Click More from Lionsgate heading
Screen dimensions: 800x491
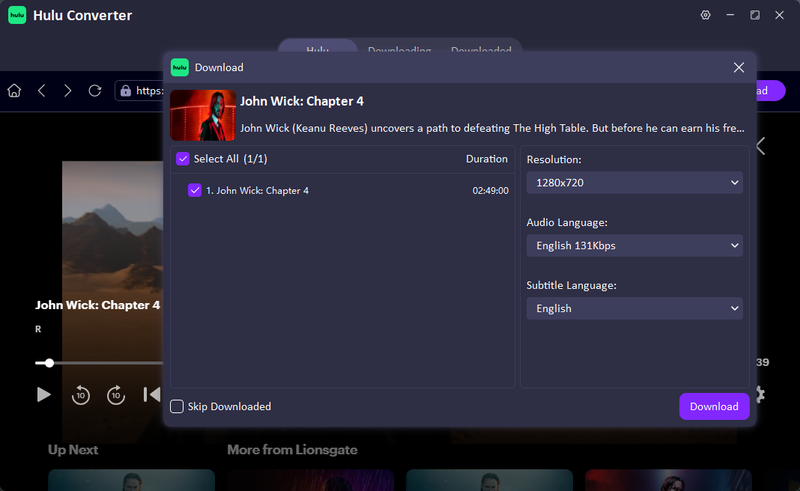click(292, 450)
